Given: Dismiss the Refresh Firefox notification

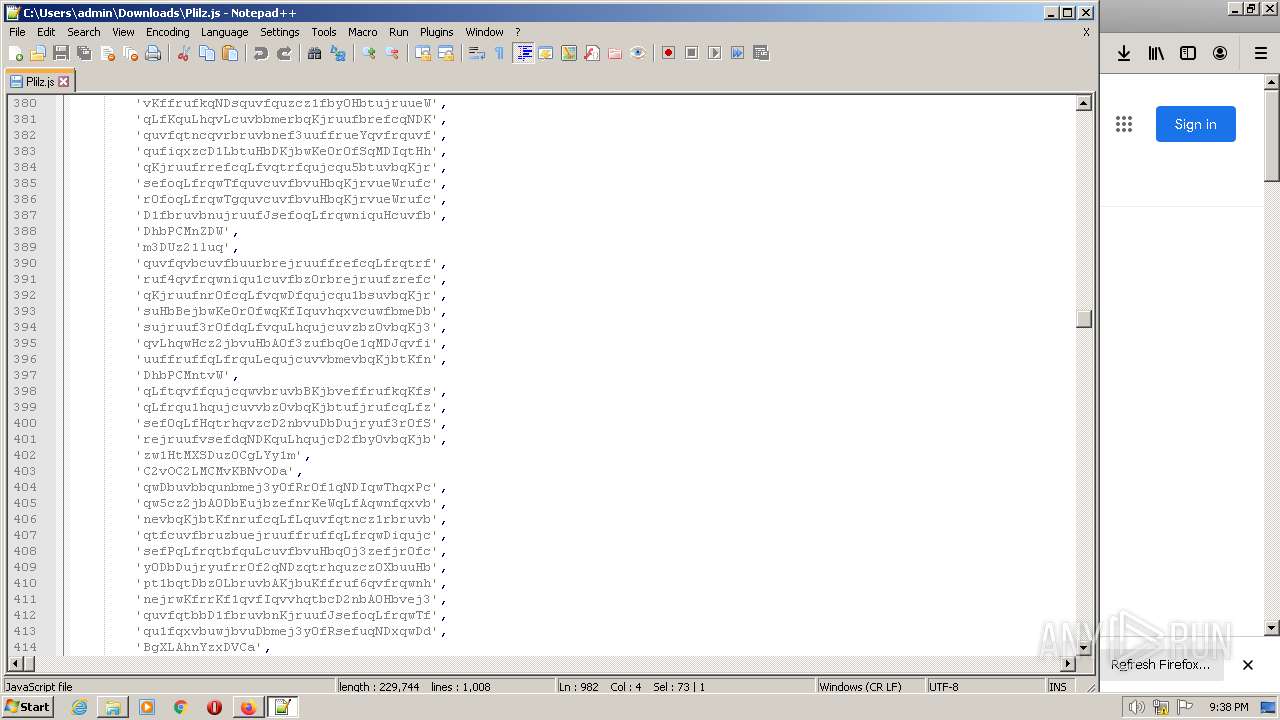Looking at the screenshot, I should [1248, 665].
